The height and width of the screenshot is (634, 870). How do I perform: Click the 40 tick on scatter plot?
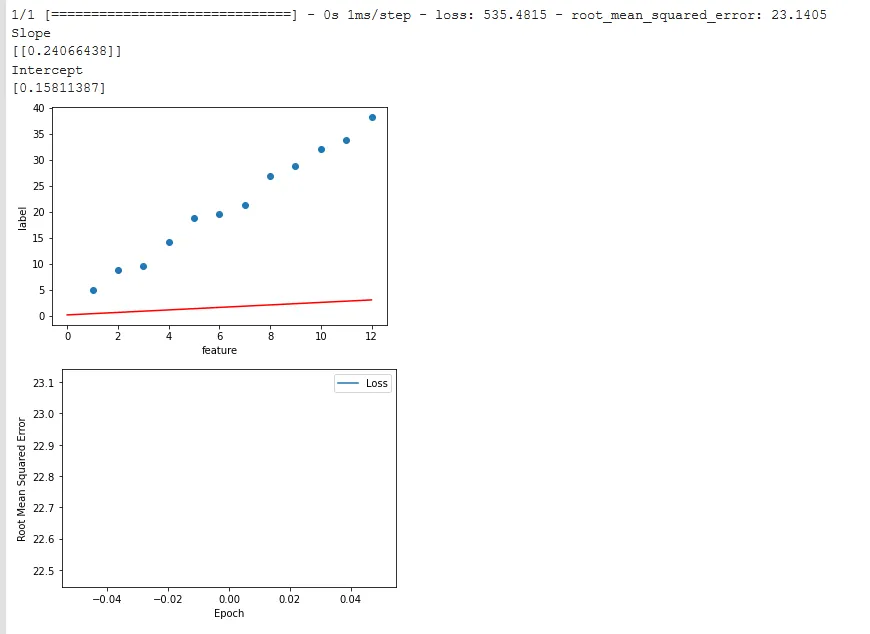point(39,108)
